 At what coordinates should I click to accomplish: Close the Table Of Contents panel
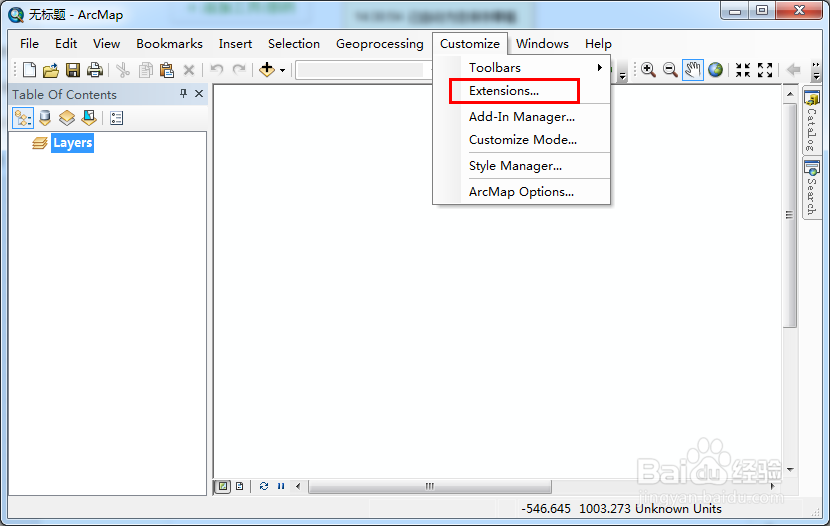tap(199, 94)
